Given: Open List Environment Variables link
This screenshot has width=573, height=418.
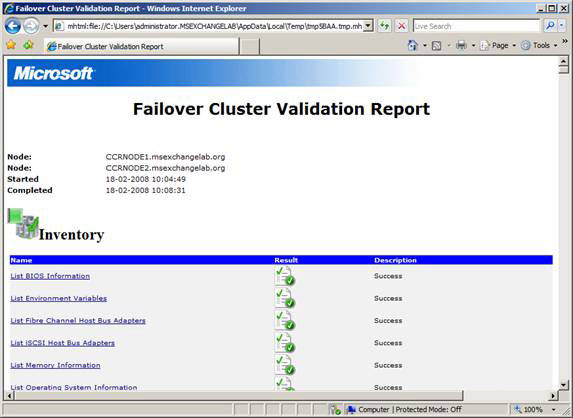Looking at the screenshot, I should 58,298.
